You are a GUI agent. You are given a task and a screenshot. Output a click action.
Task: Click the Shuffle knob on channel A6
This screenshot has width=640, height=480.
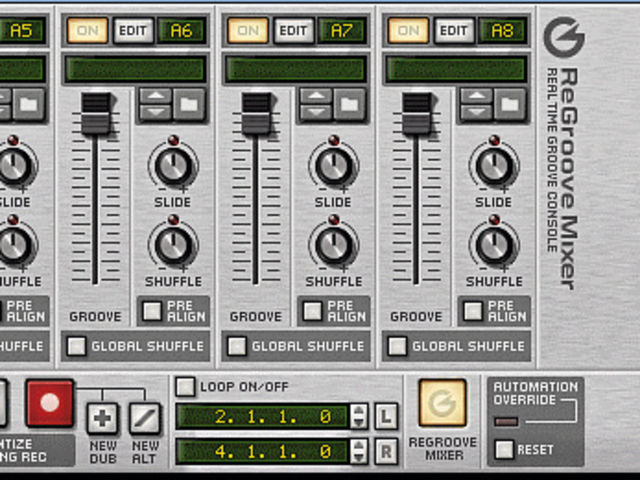[x=173, y=245]
